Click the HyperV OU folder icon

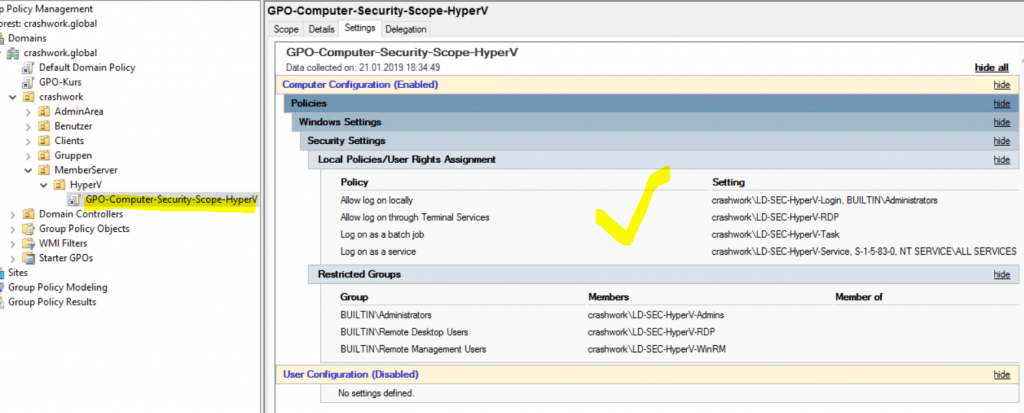(x=59, y=185)
